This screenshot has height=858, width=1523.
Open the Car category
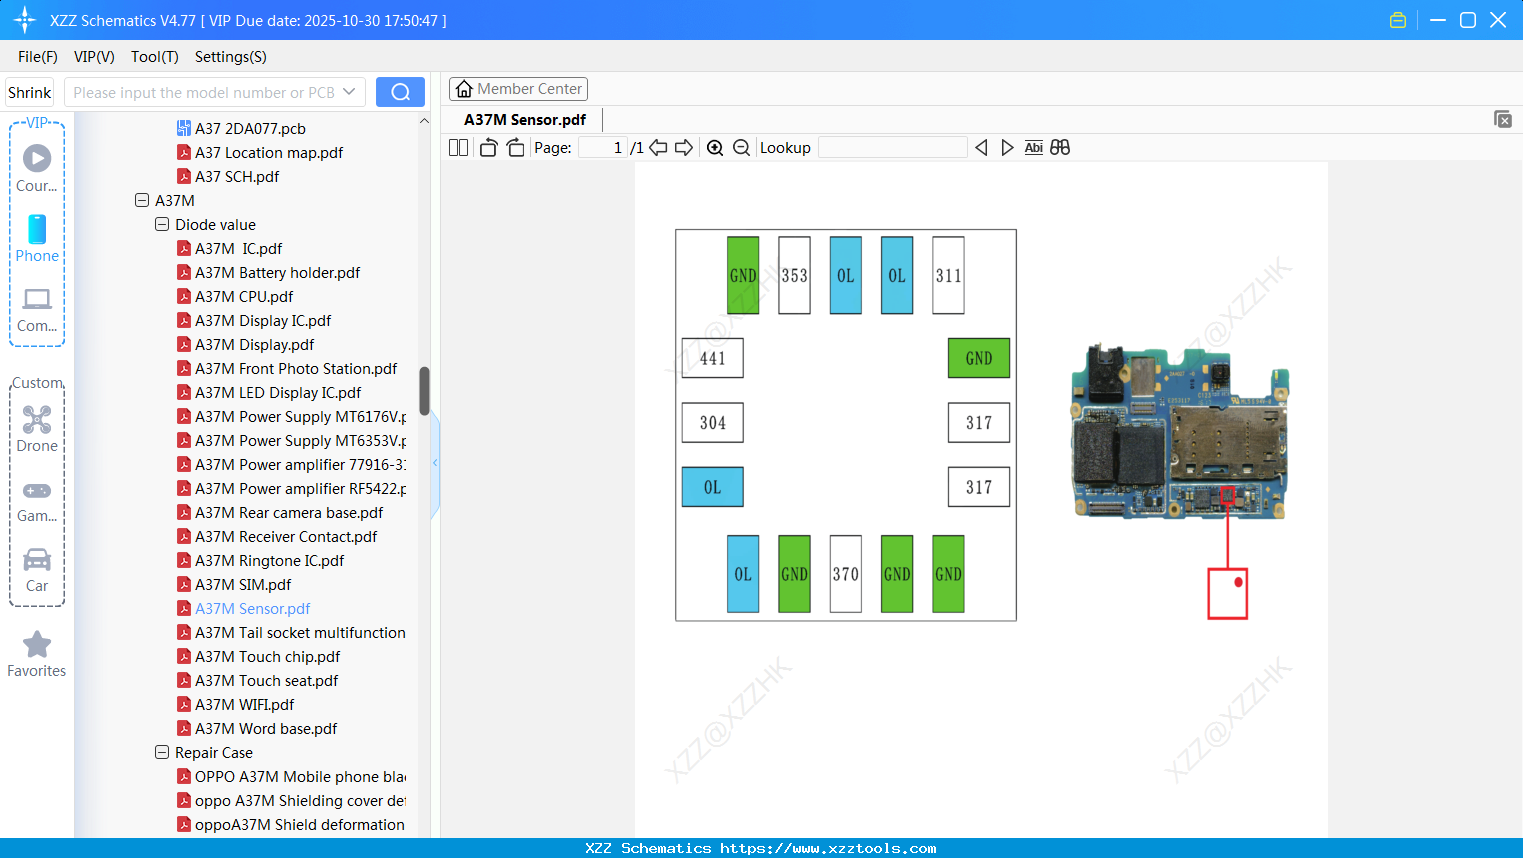pyautogui.click(x=37, y=569)
